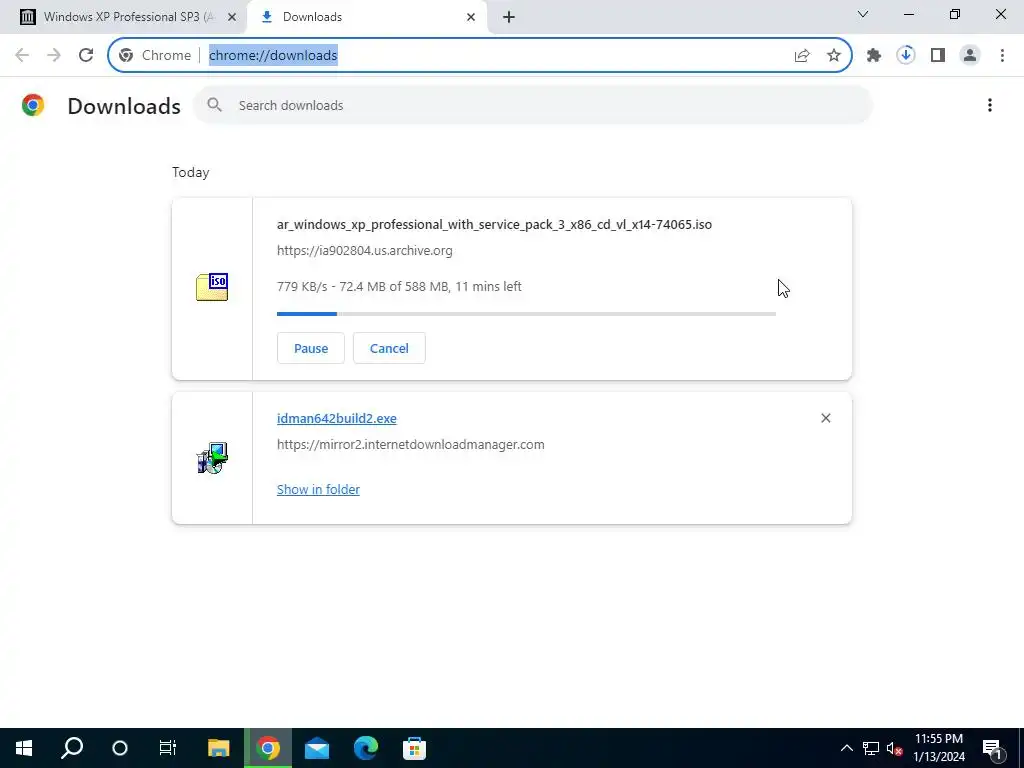Image resolution: width=1024 pixels, height=768 pixels.
Task: Cancel the ISO download
Action: pyautogui.click(x=389, y=348)
